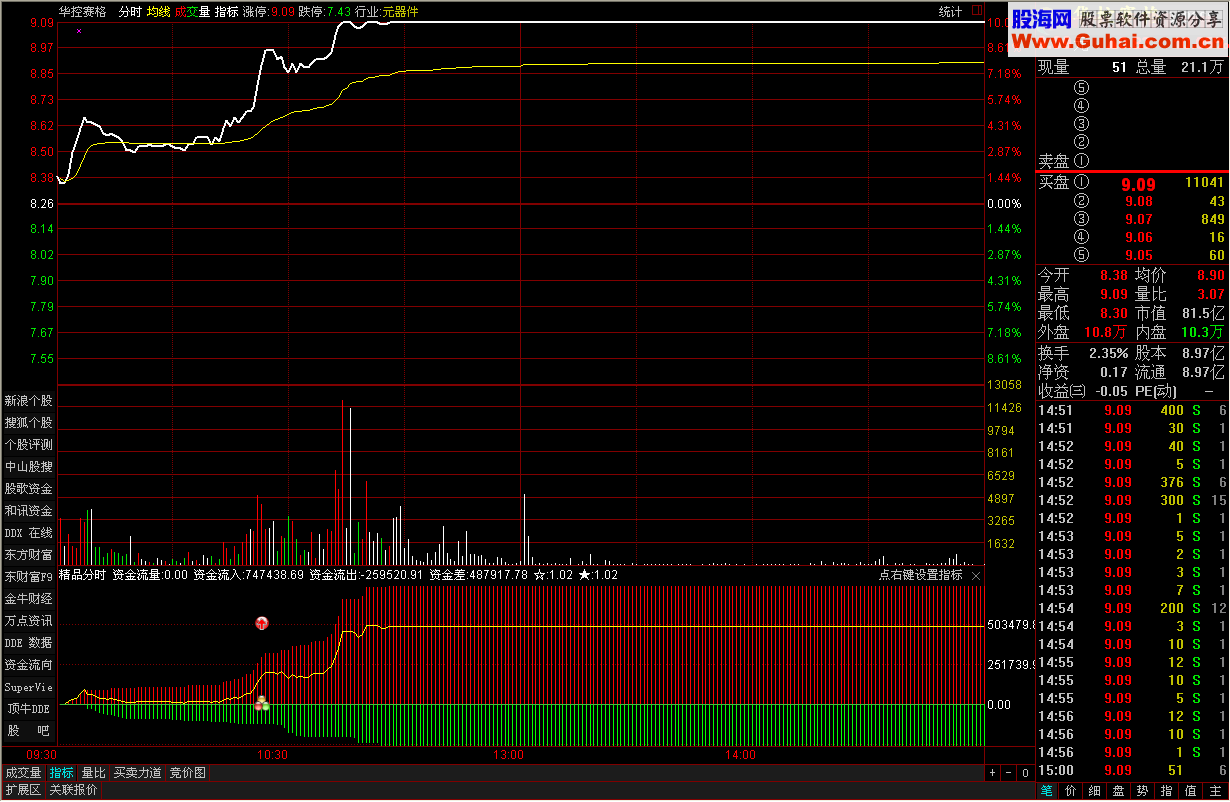This screenshot has width=1230, height=802.
Task: Click the multi-colored balls marker near 10:30
Action: (x=262, y=704)
